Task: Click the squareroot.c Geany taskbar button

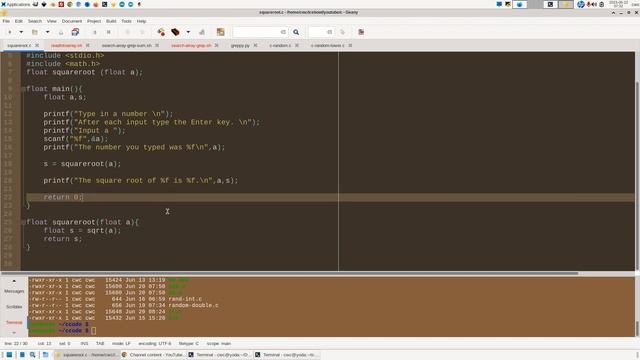Action: tap(87, 355)
